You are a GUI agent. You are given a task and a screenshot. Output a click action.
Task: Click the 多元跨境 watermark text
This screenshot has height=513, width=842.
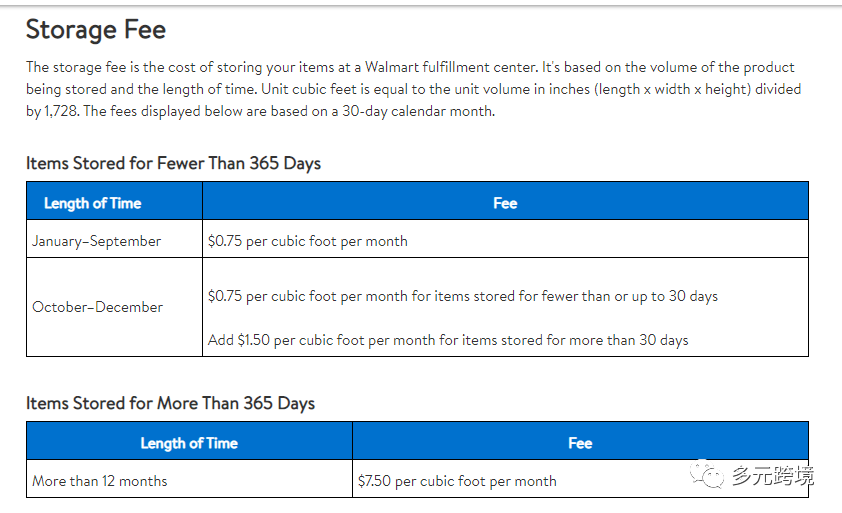tap(773, 476)
